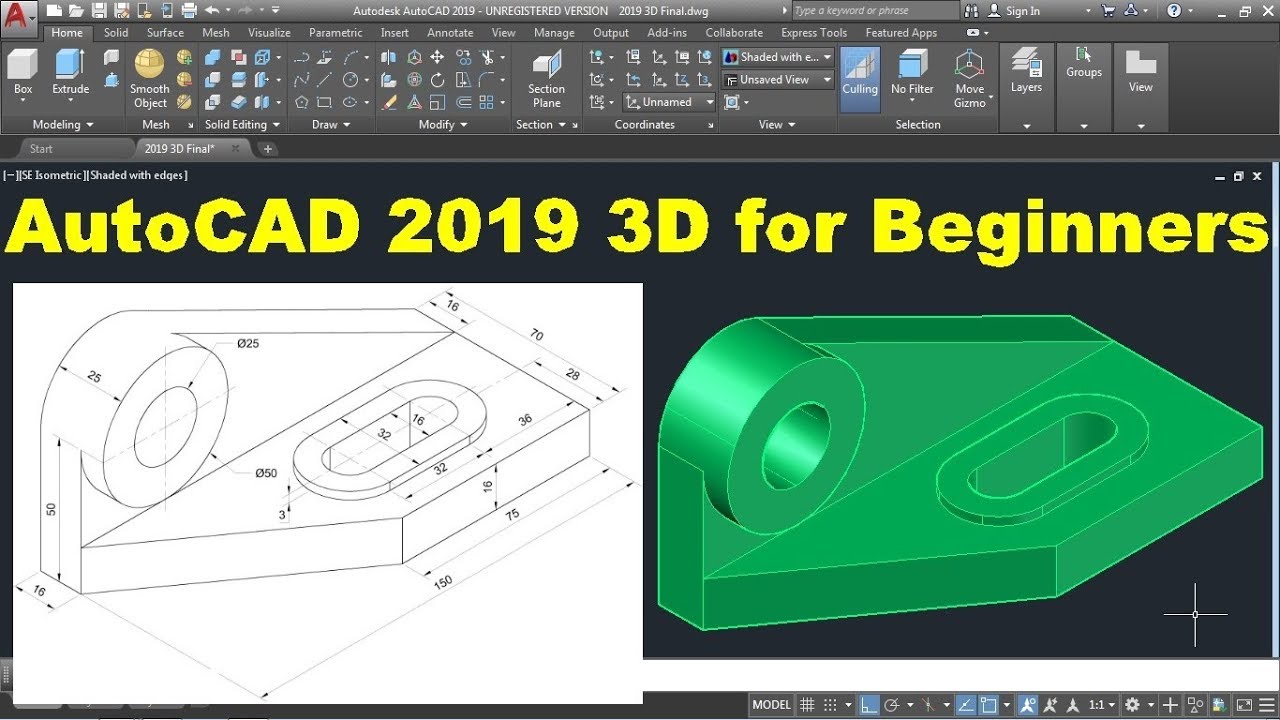Expand the Modeling panel

63,125
